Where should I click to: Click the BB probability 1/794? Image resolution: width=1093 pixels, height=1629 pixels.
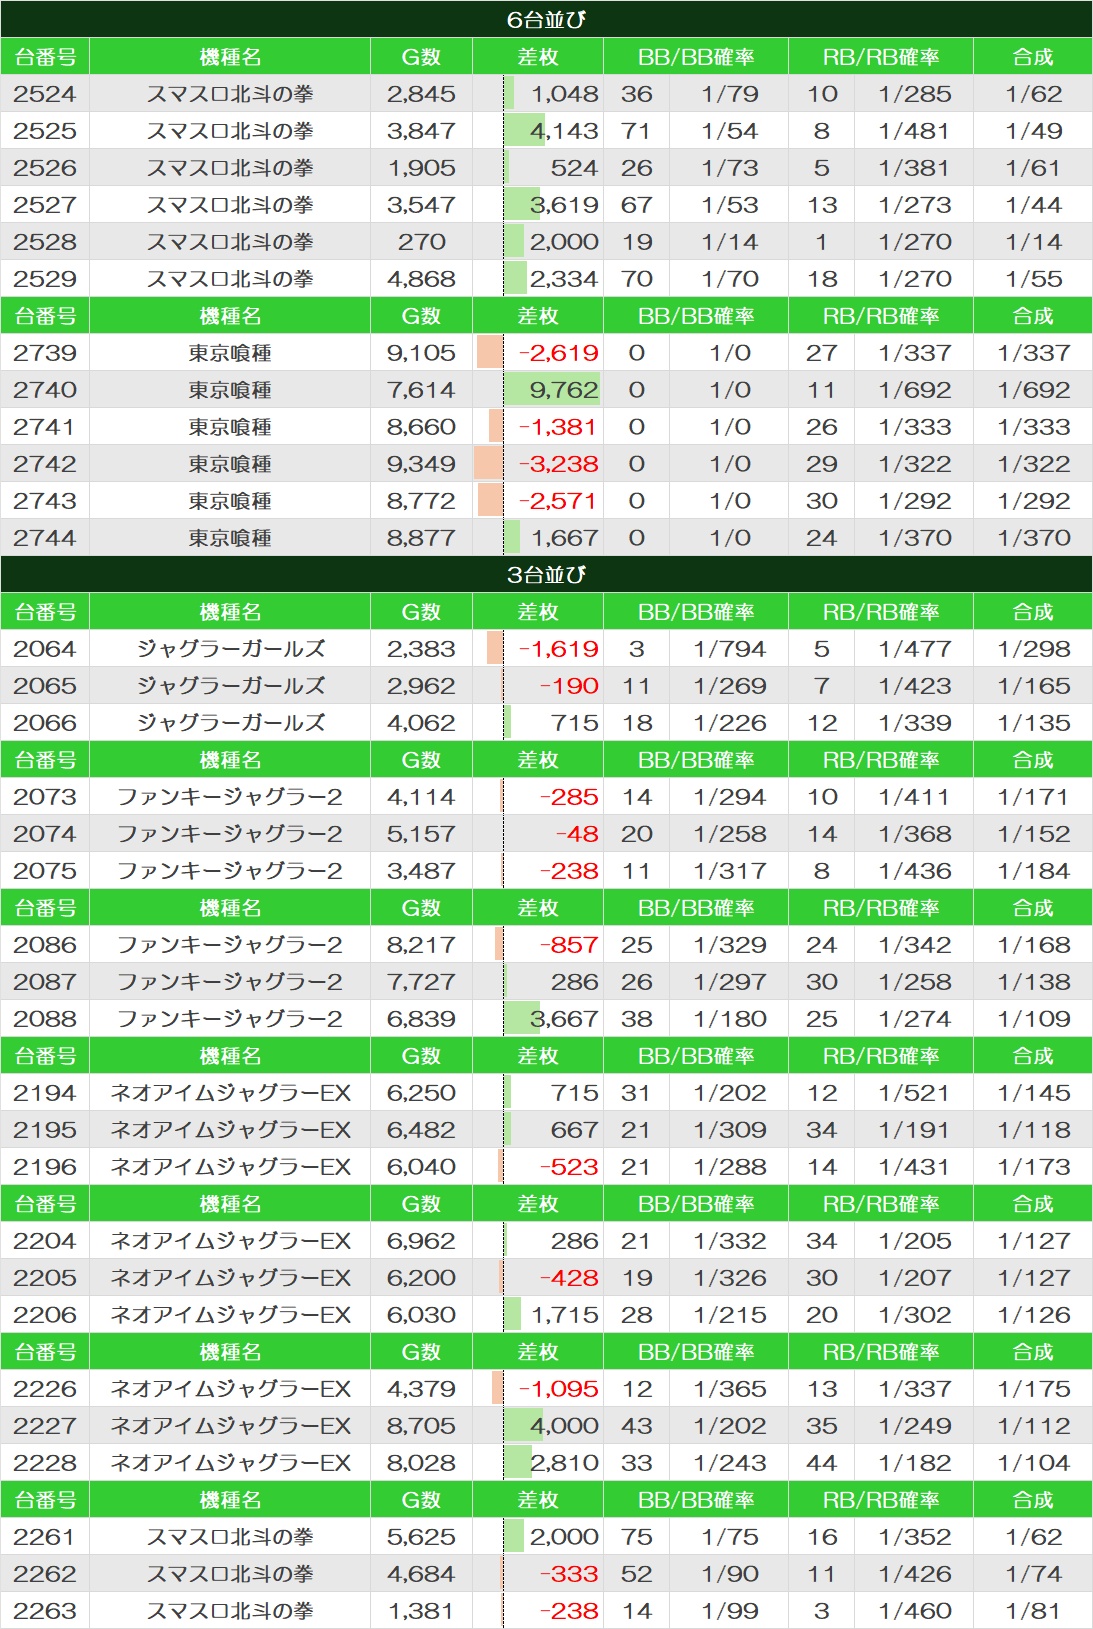pos(730,649)
